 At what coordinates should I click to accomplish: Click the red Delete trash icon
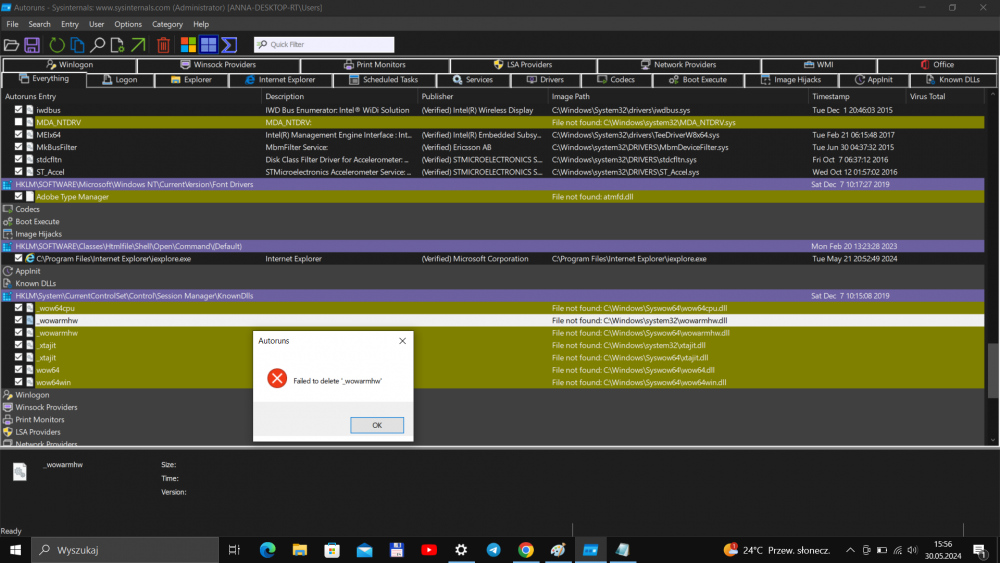pyautogui.click(x=163, y=45)
